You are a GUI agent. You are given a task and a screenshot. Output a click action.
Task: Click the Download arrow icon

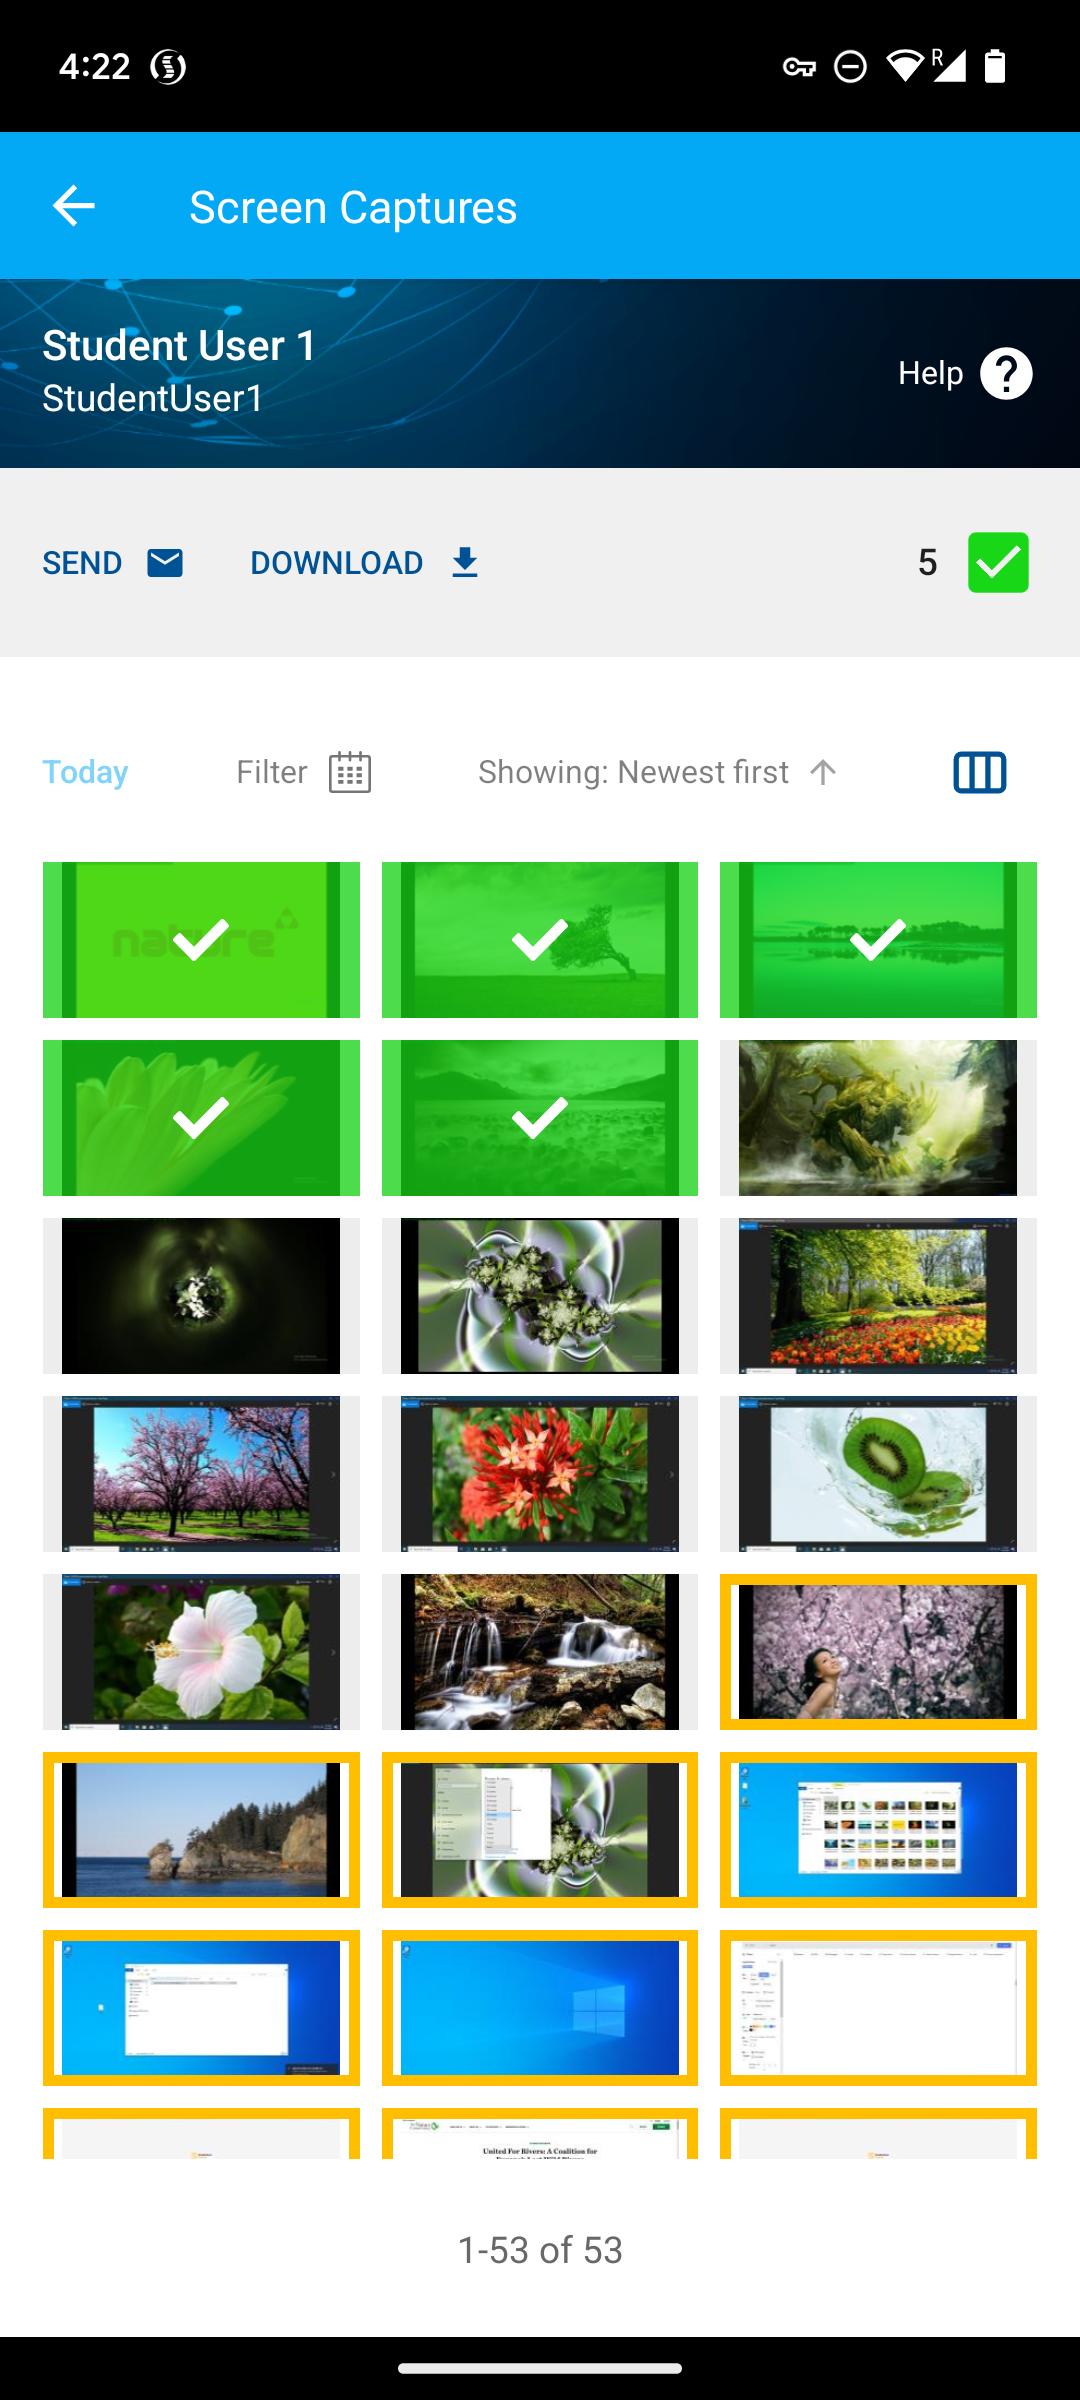click(x=465, y=563)
